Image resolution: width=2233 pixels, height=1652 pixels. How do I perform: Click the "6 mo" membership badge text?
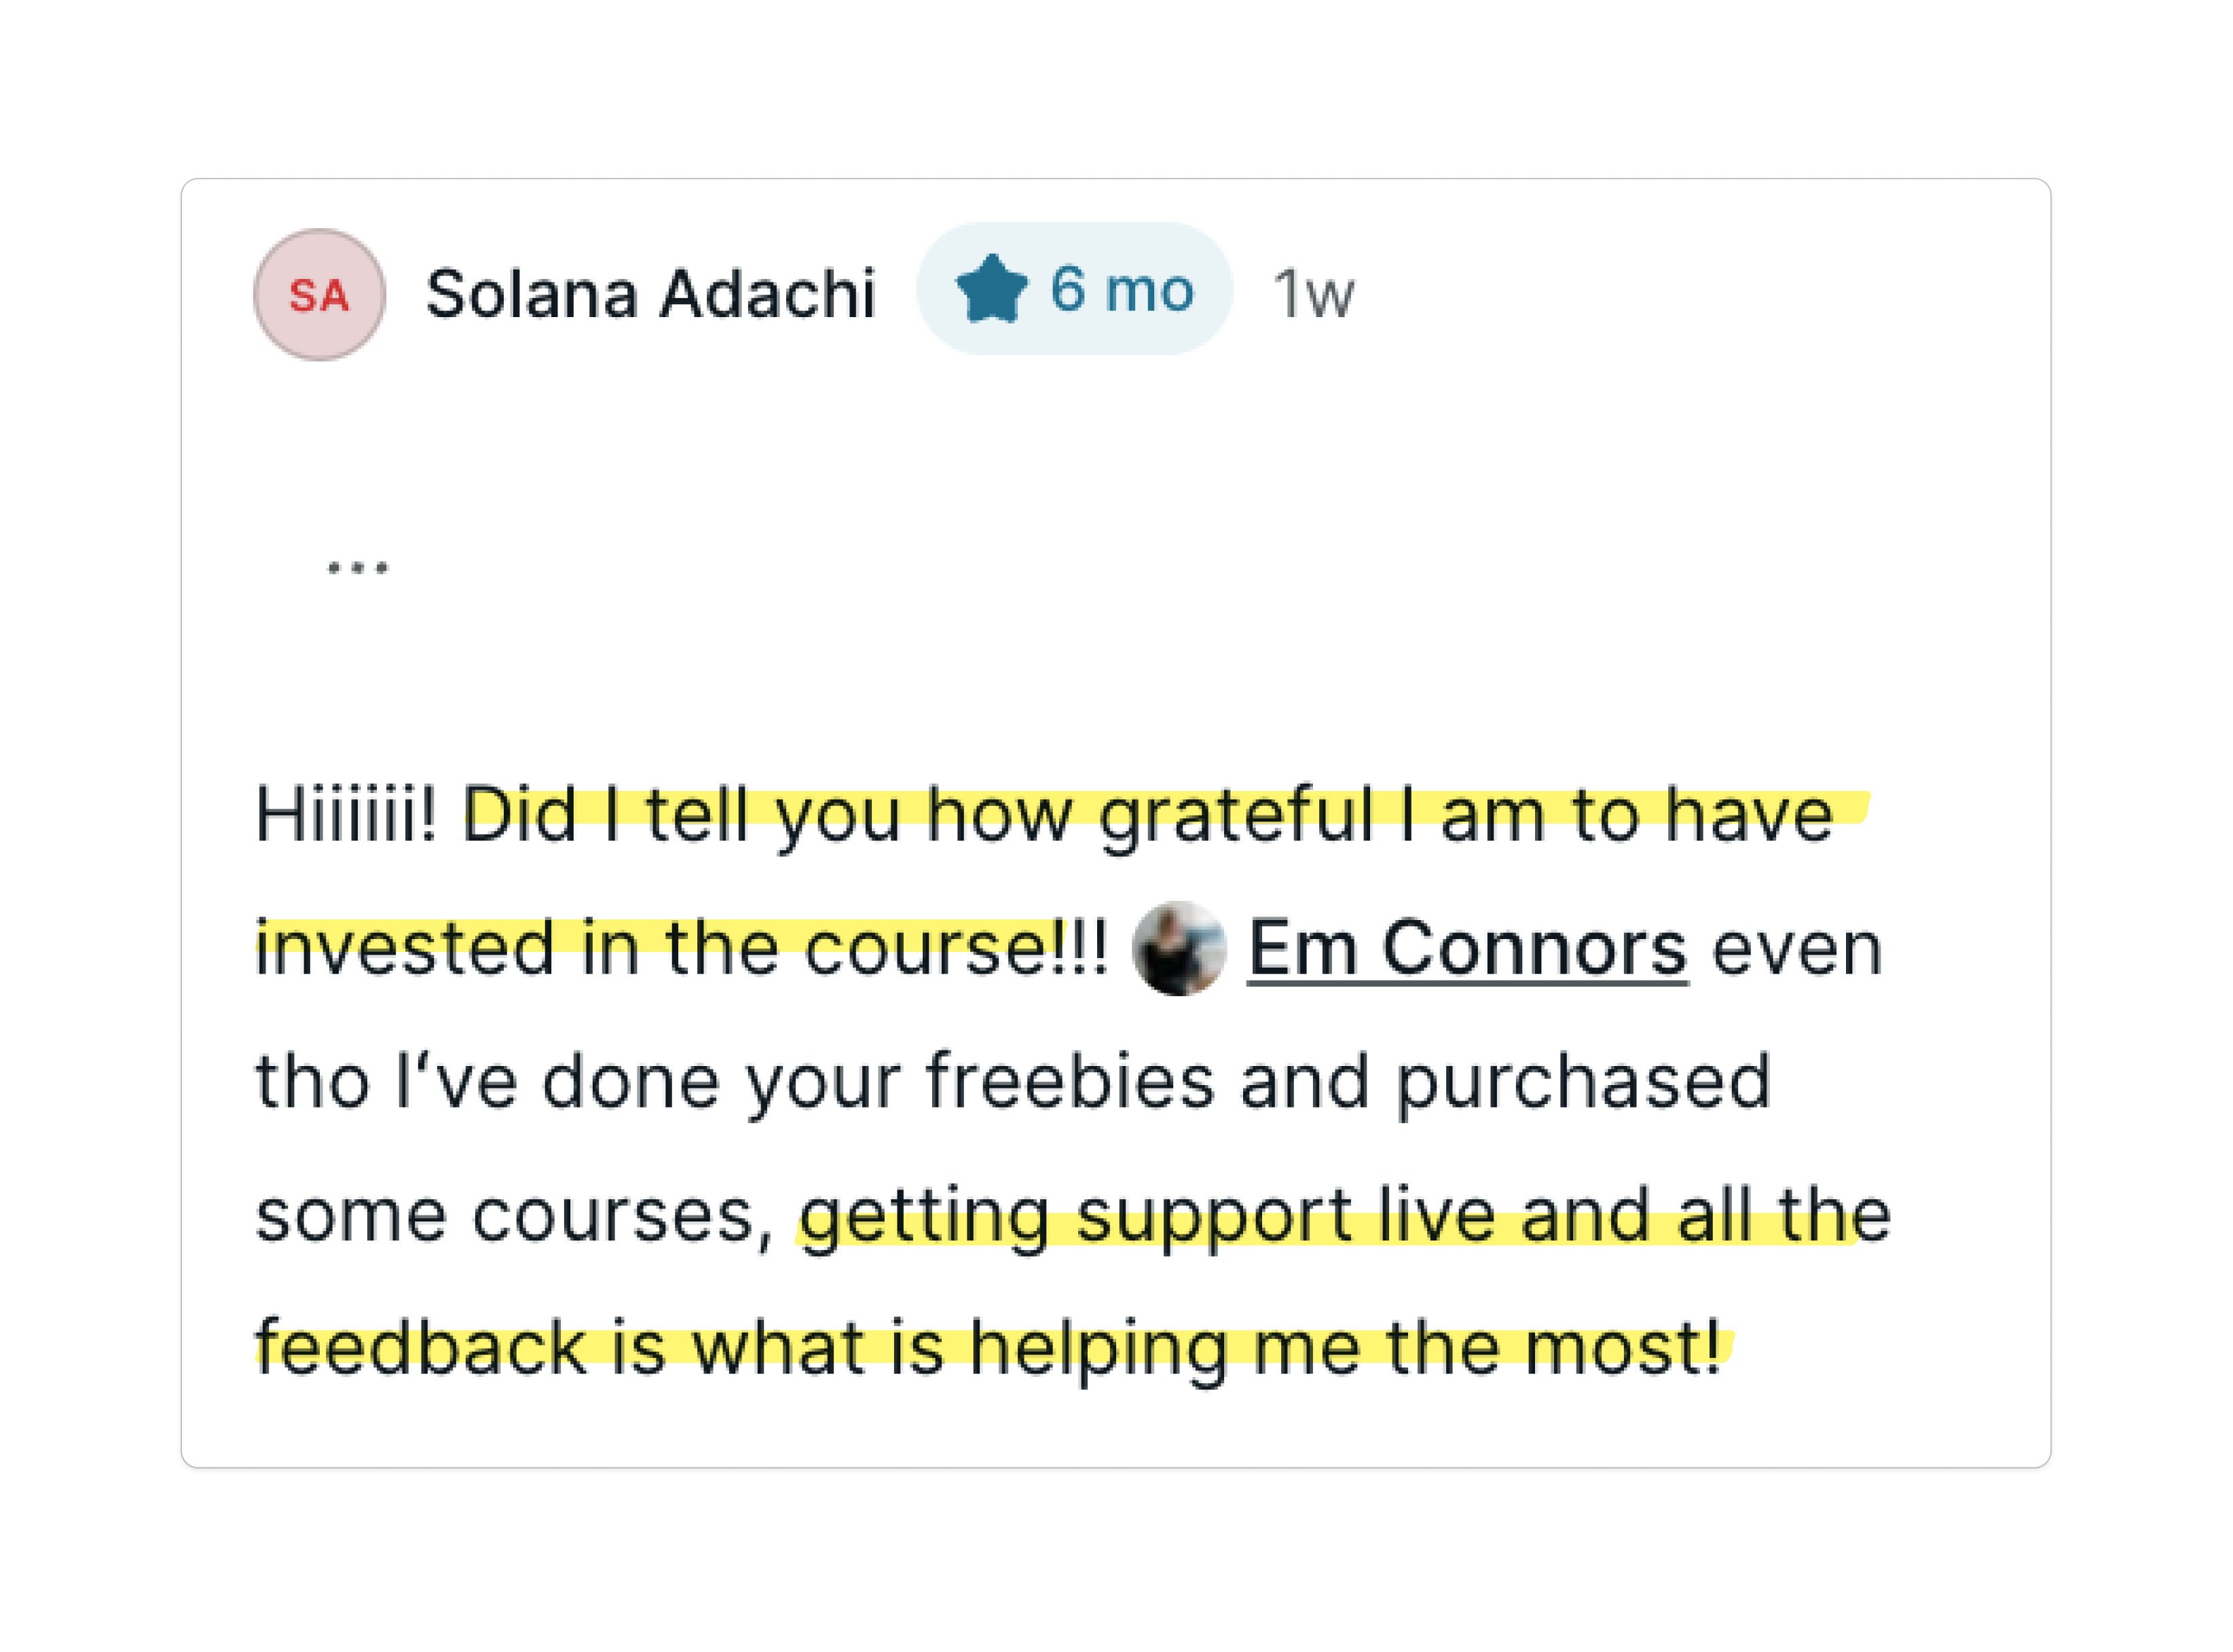[x=1121, y=290]
